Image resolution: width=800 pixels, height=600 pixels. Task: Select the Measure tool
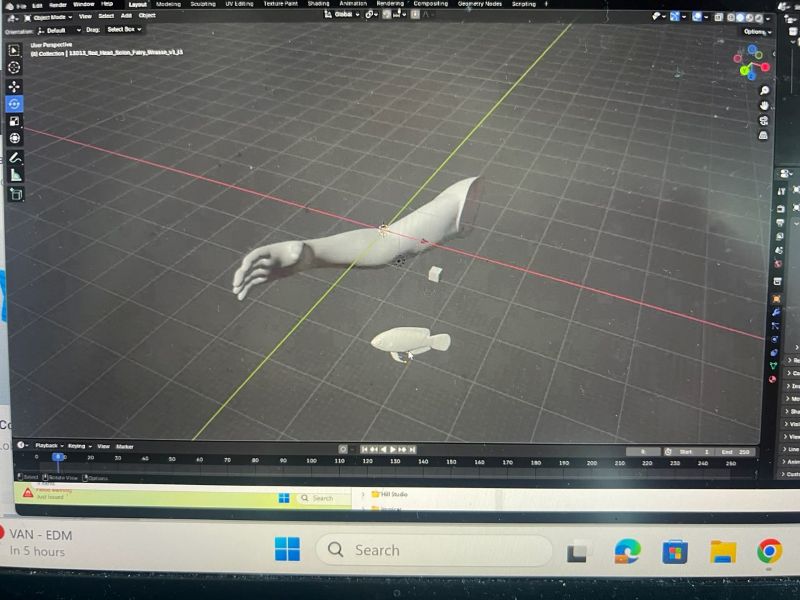point(15,175)
